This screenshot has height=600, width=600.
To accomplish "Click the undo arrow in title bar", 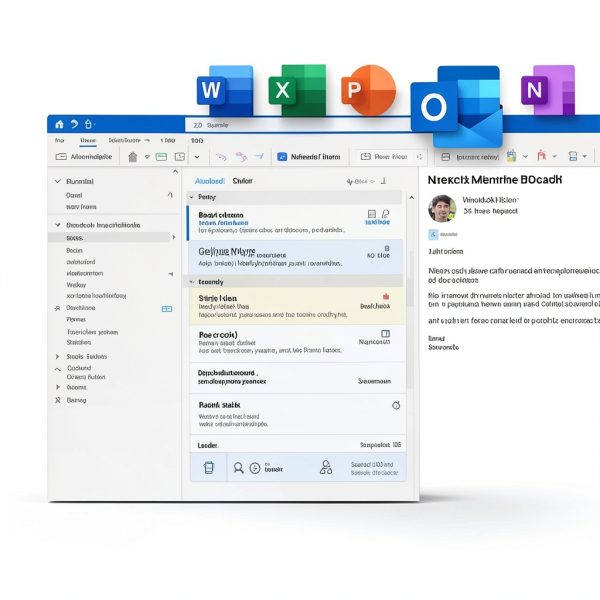I will coord(74,124).
